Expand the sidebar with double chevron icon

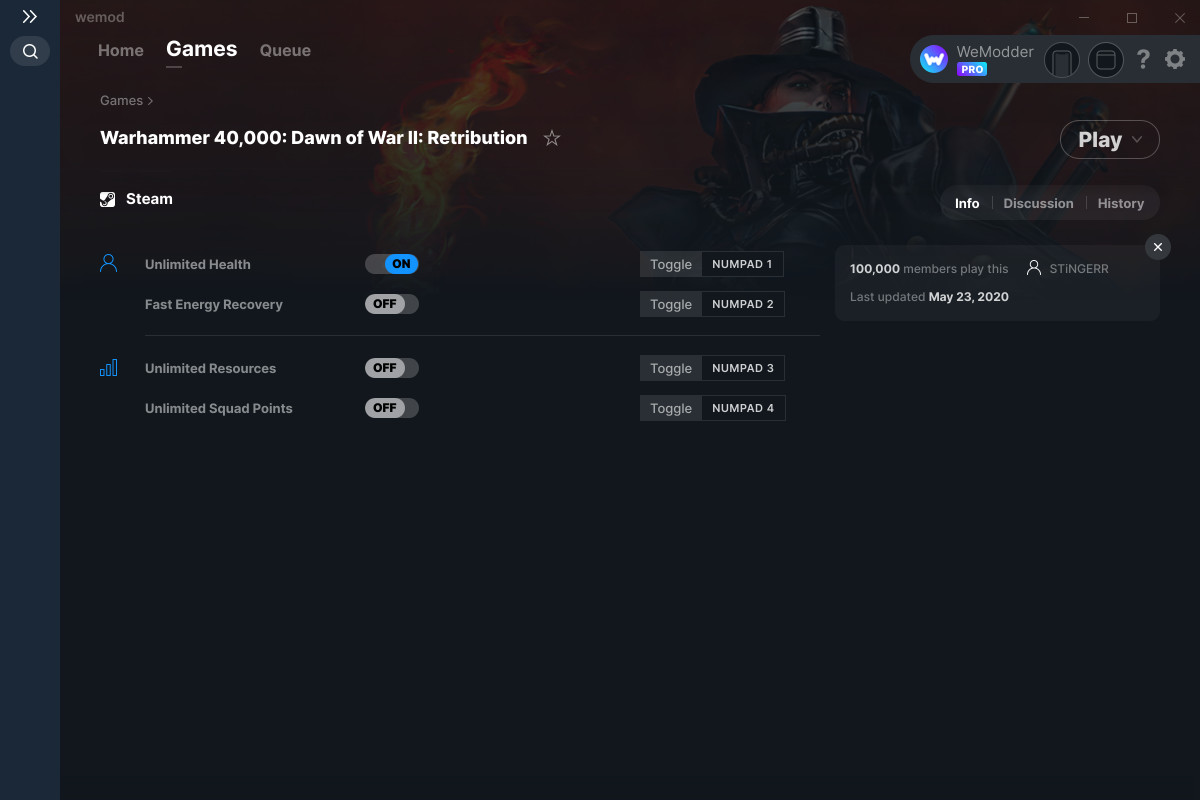[30, 17]
